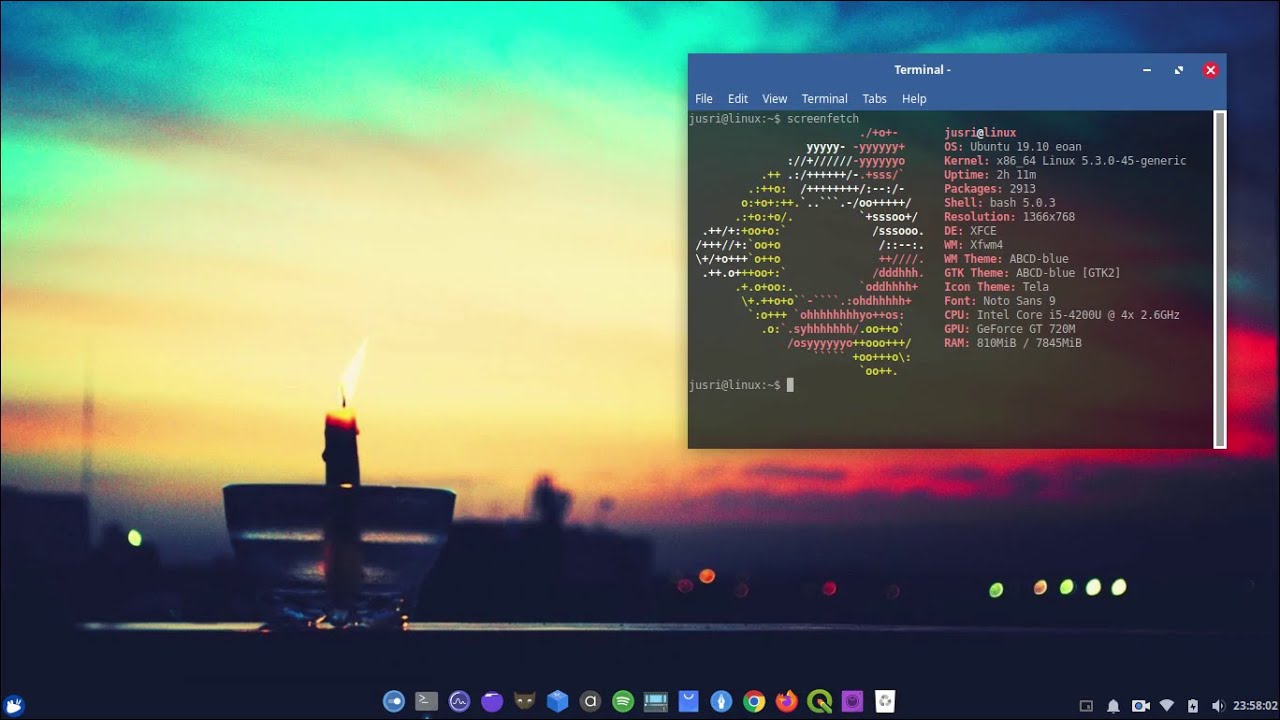Launch the gray circle 'a' dock icon
Image resolution: width=1280 pixels, height=720 pixels.
pyautogui.click(x=590, y=701)
